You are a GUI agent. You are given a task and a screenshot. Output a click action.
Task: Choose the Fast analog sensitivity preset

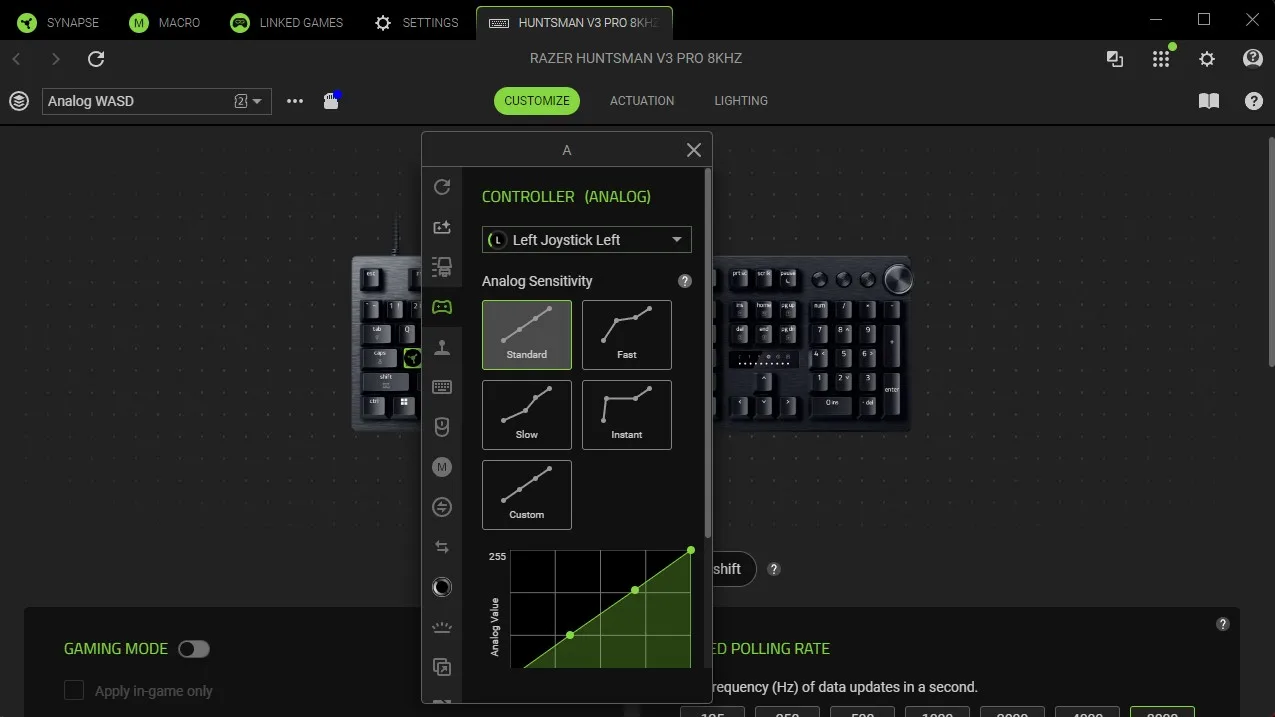pyautogui.click(x=627, y=335)
